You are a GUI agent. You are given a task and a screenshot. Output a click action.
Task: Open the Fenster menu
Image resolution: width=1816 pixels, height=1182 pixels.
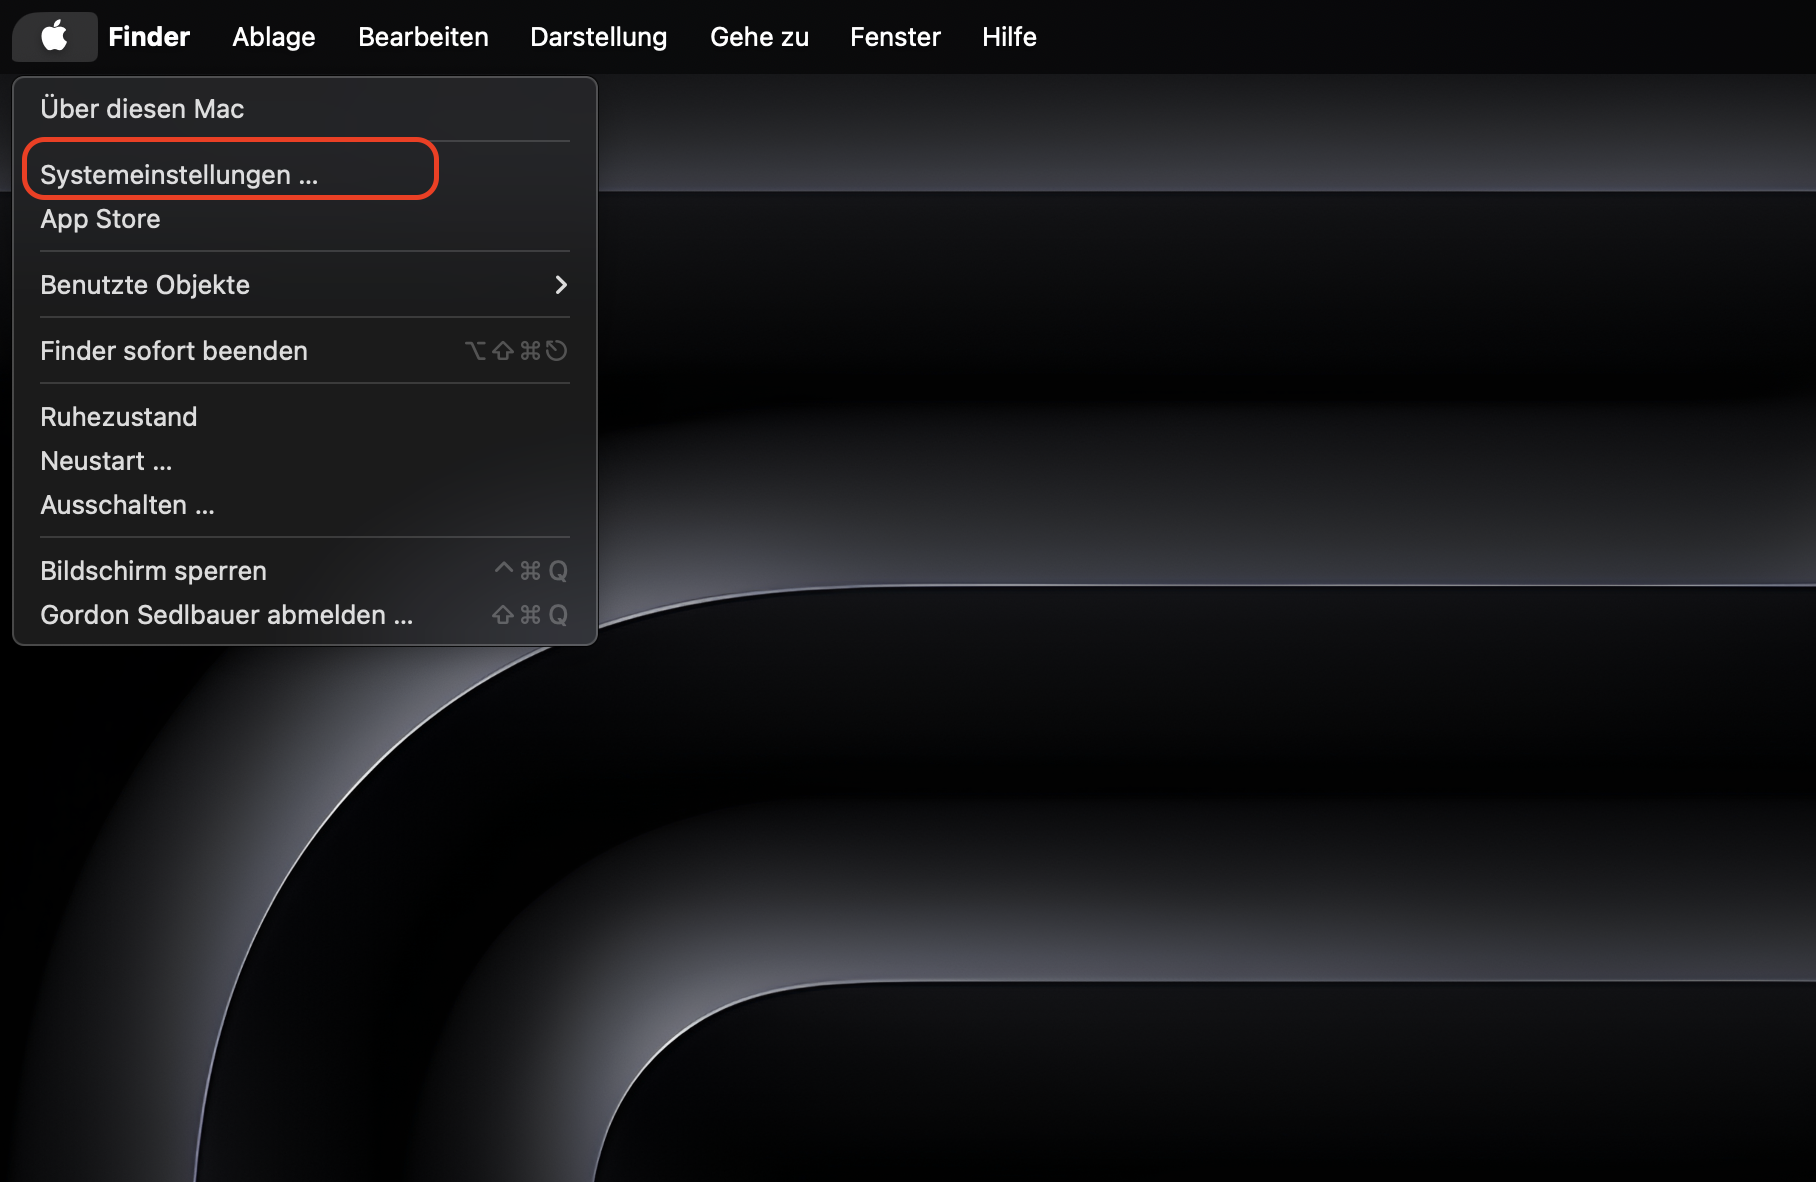[895, 36]
